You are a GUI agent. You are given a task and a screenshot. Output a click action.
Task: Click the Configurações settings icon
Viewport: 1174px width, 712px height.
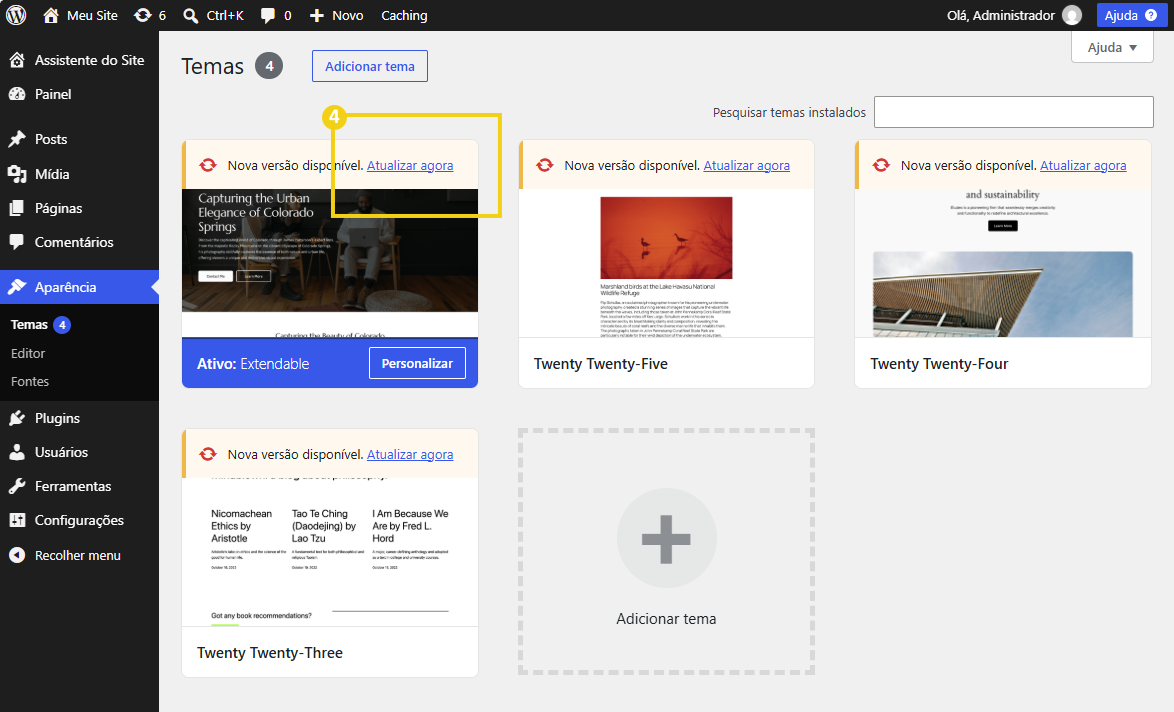pos(16,520)
